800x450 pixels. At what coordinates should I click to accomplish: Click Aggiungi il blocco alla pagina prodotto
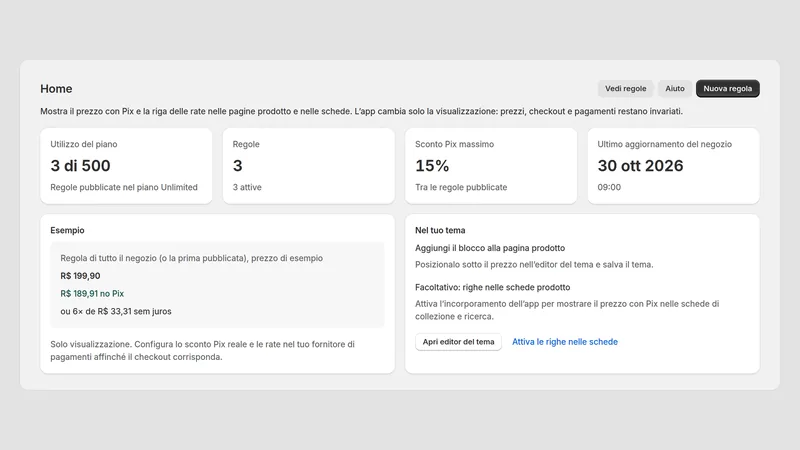(490, 248)
